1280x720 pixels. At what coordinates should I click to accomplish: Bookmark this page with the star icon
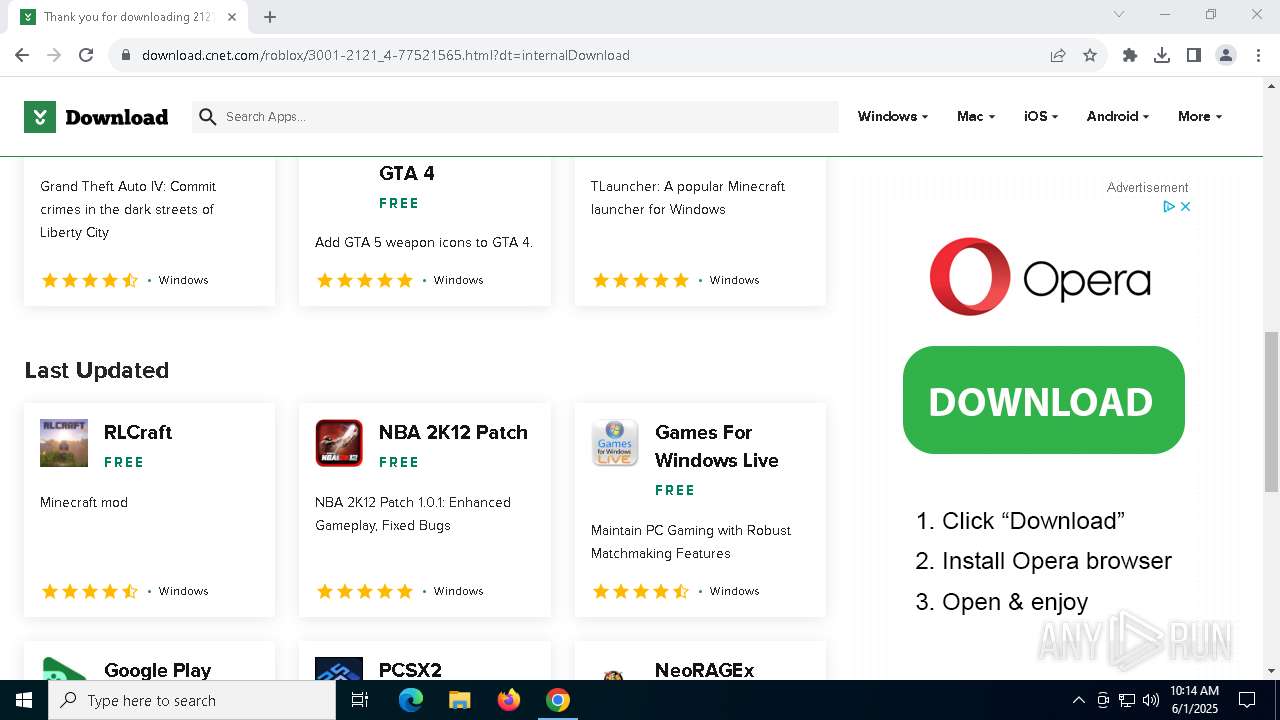pyautogui.click(x=1090, y=55)
